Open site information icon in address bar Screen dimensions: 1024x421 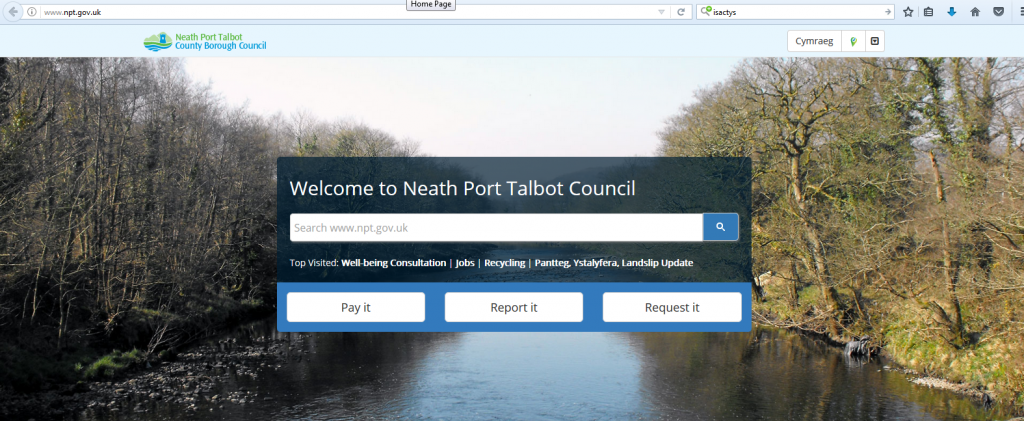pos(31,12)
